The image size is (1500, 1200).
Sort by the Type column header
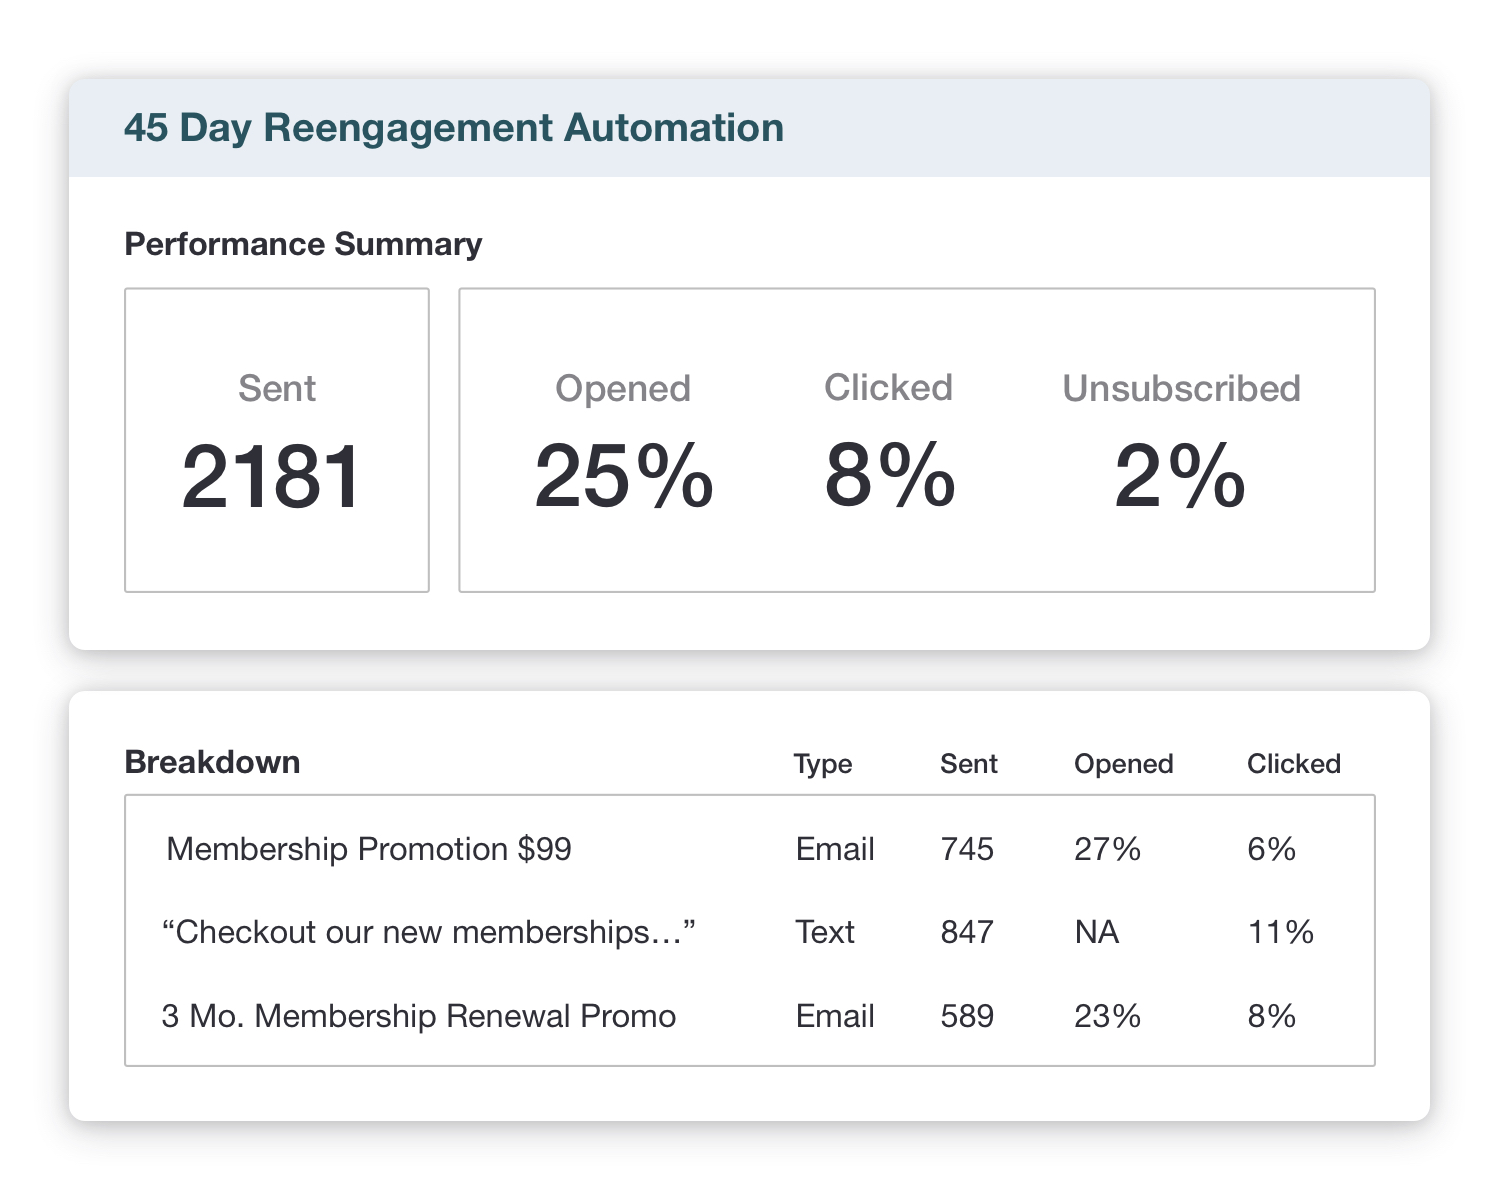(x=822, y=764)
